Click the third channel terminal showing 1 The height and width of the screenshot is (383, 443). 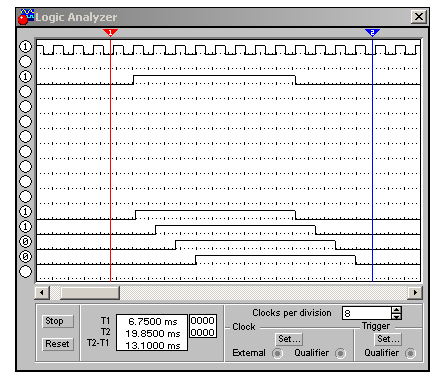coord(26,77)
